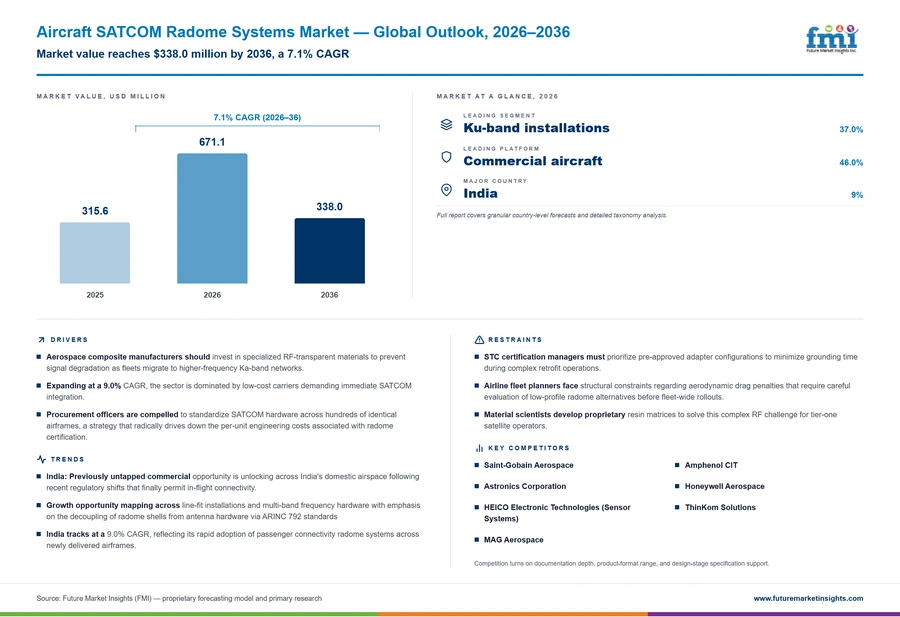Click the FMI logo
Image resolution: width=900 pixels, height=617 pixels.
(x=832, y=39)
